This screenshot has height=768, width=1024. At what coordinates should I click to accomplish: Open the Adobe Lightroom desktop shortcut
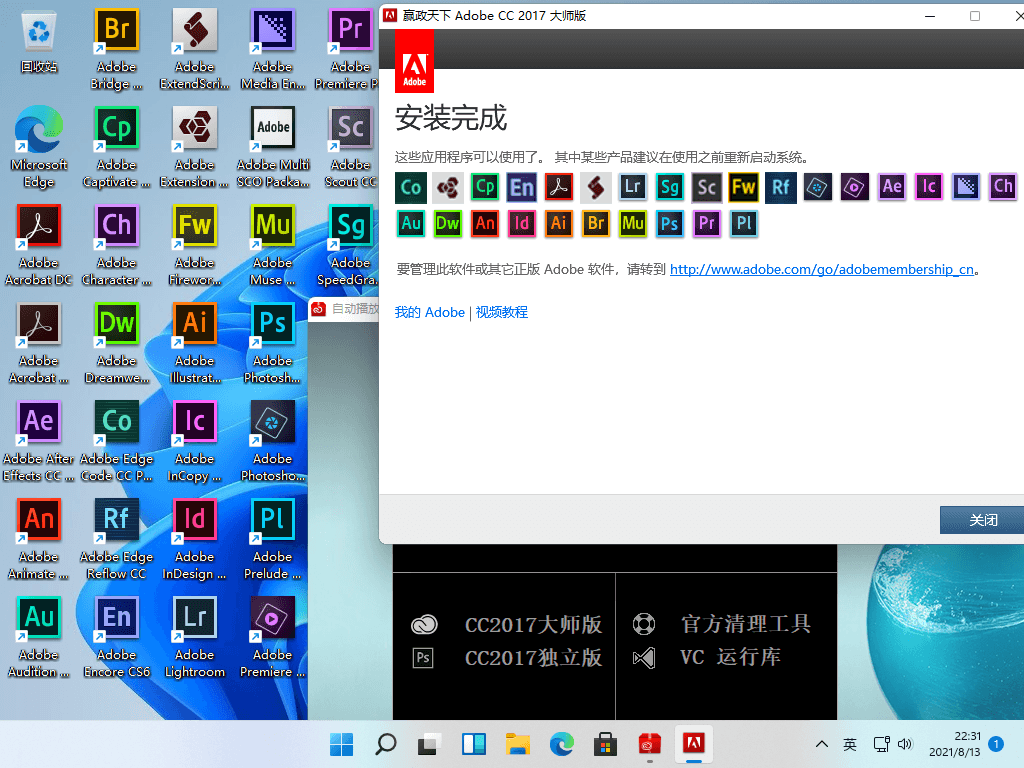[195, 637]
